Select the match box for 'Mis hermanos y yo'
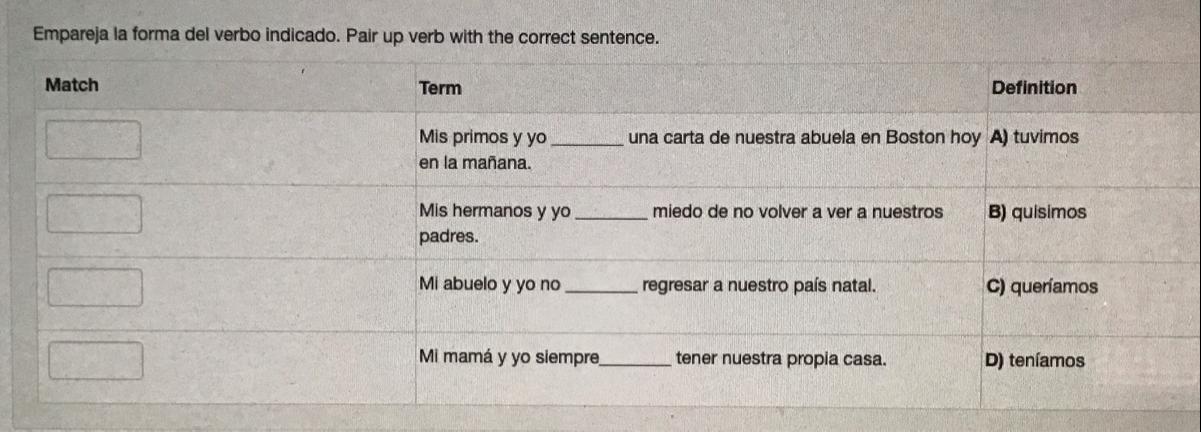 coord(97,215)
